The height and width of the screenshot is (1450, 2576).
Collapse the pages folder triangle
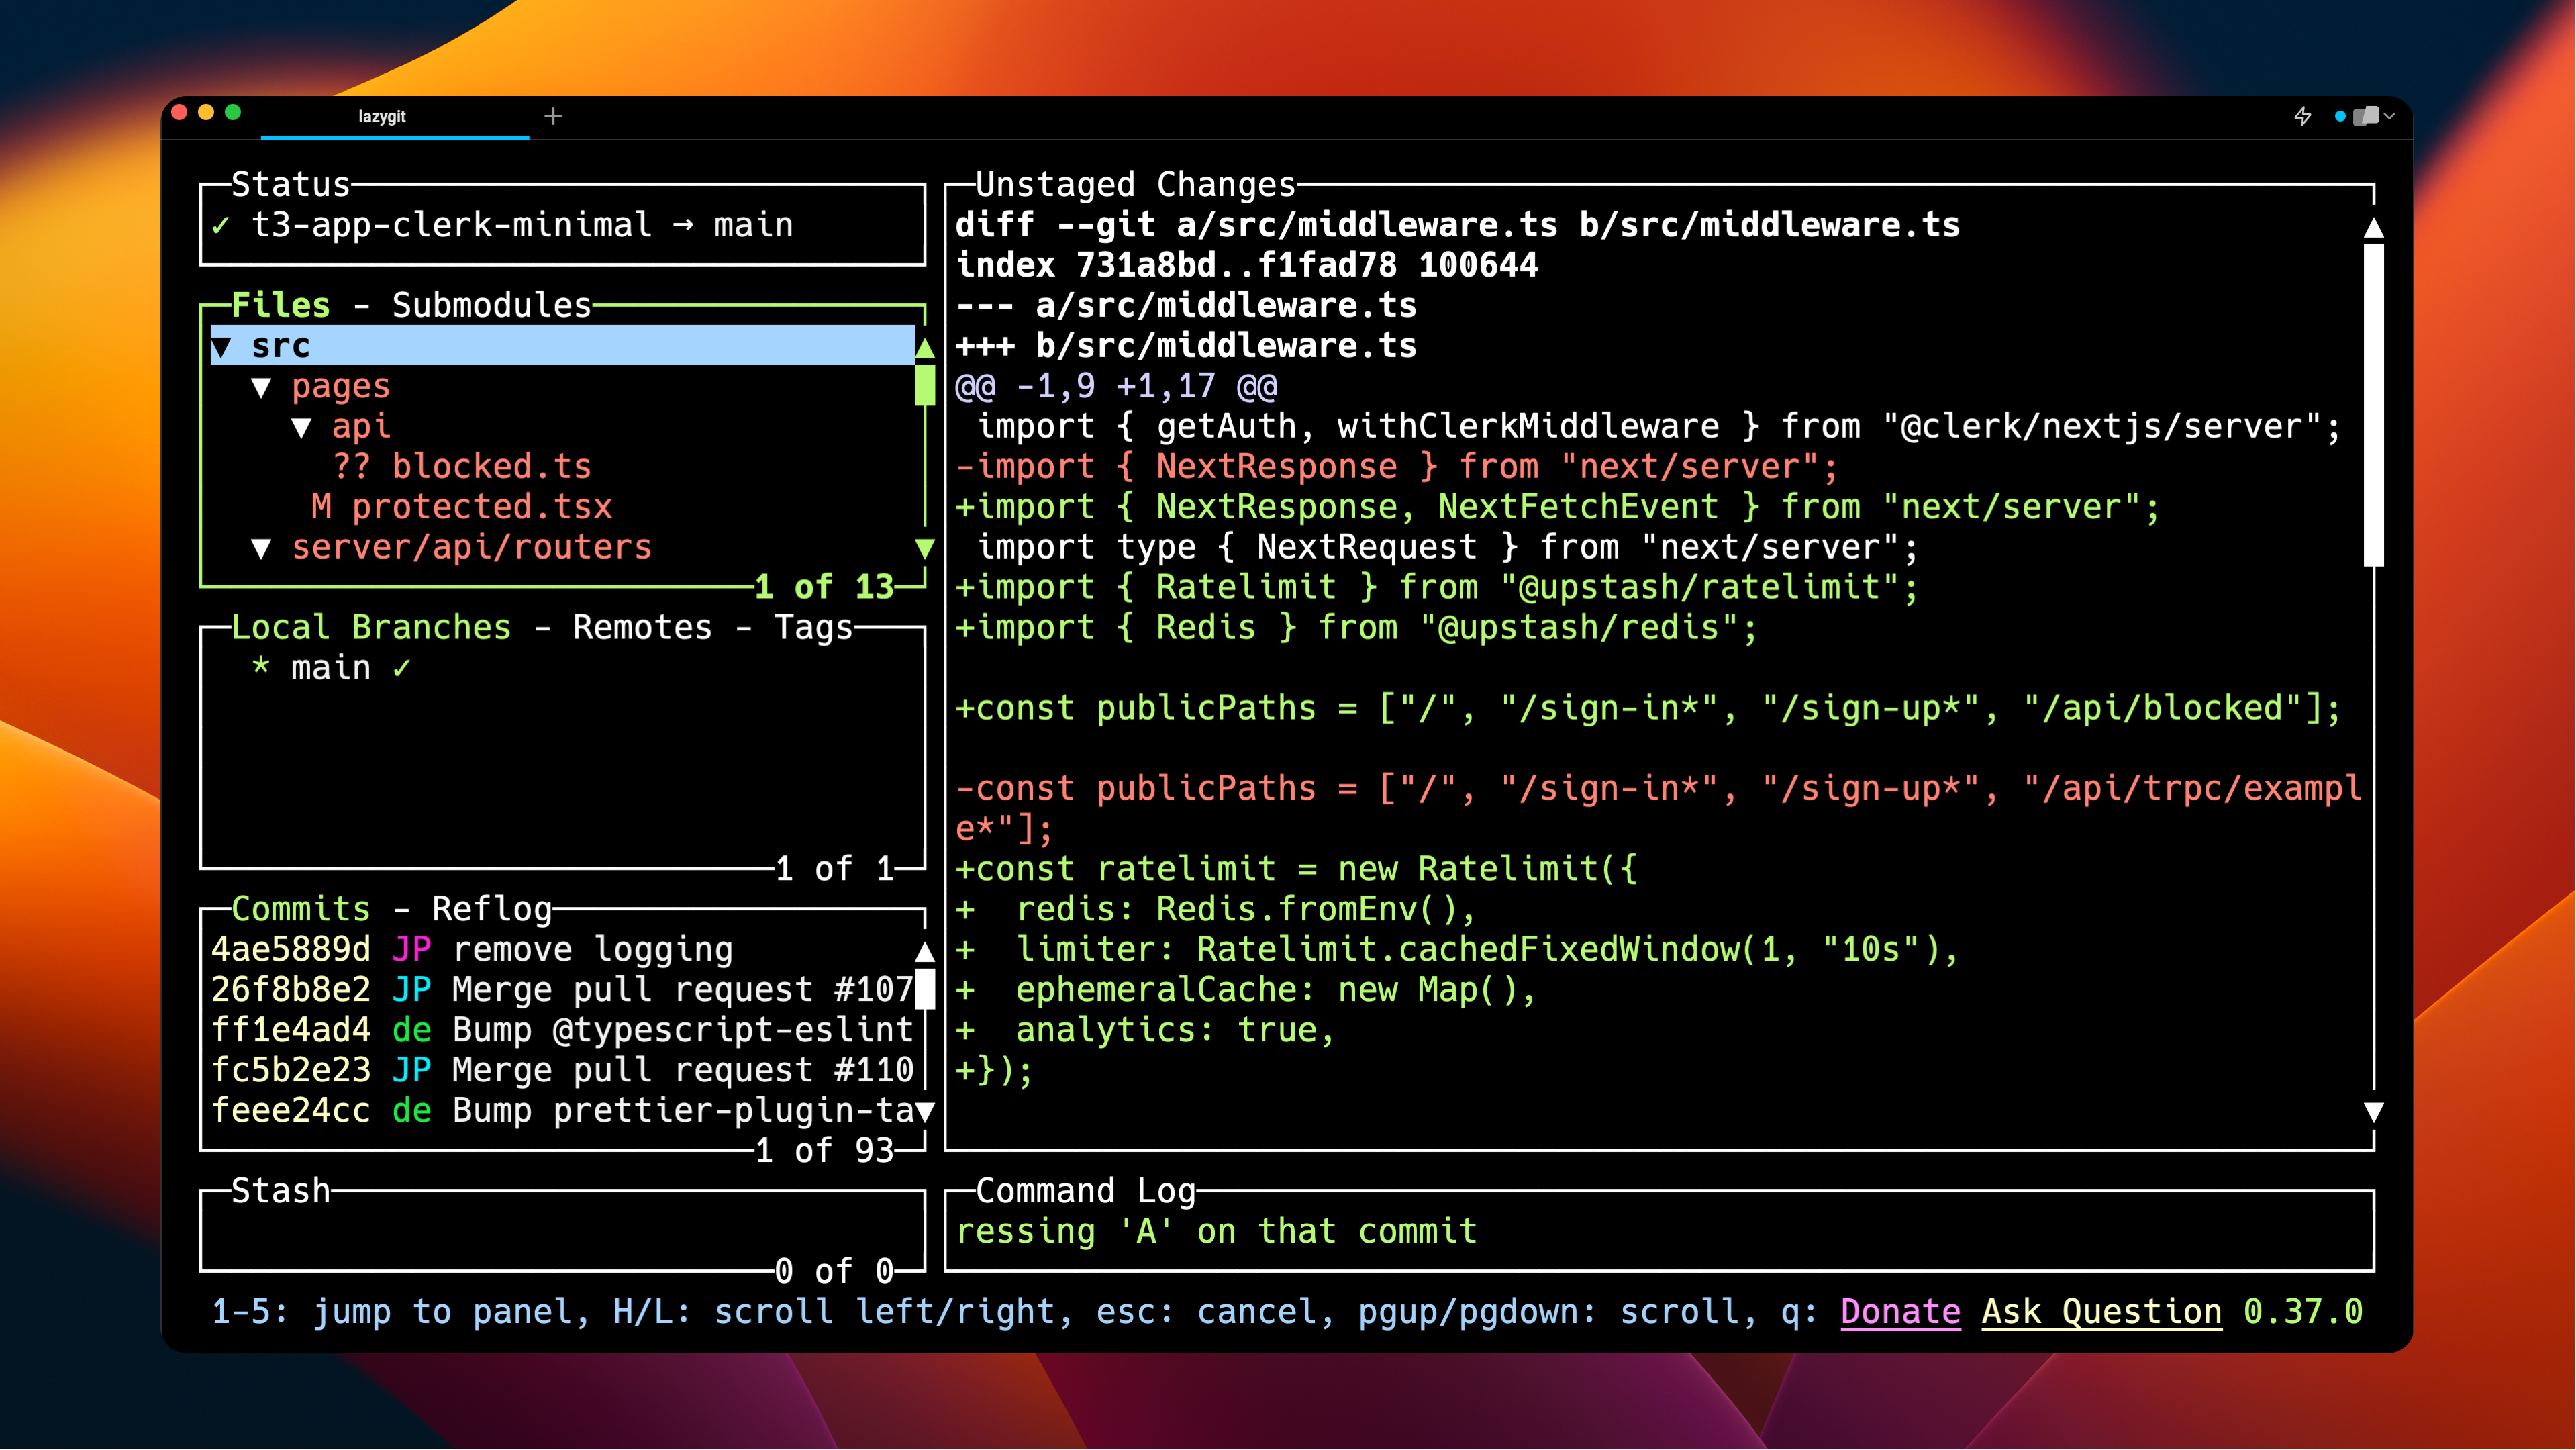click(261, 387)
